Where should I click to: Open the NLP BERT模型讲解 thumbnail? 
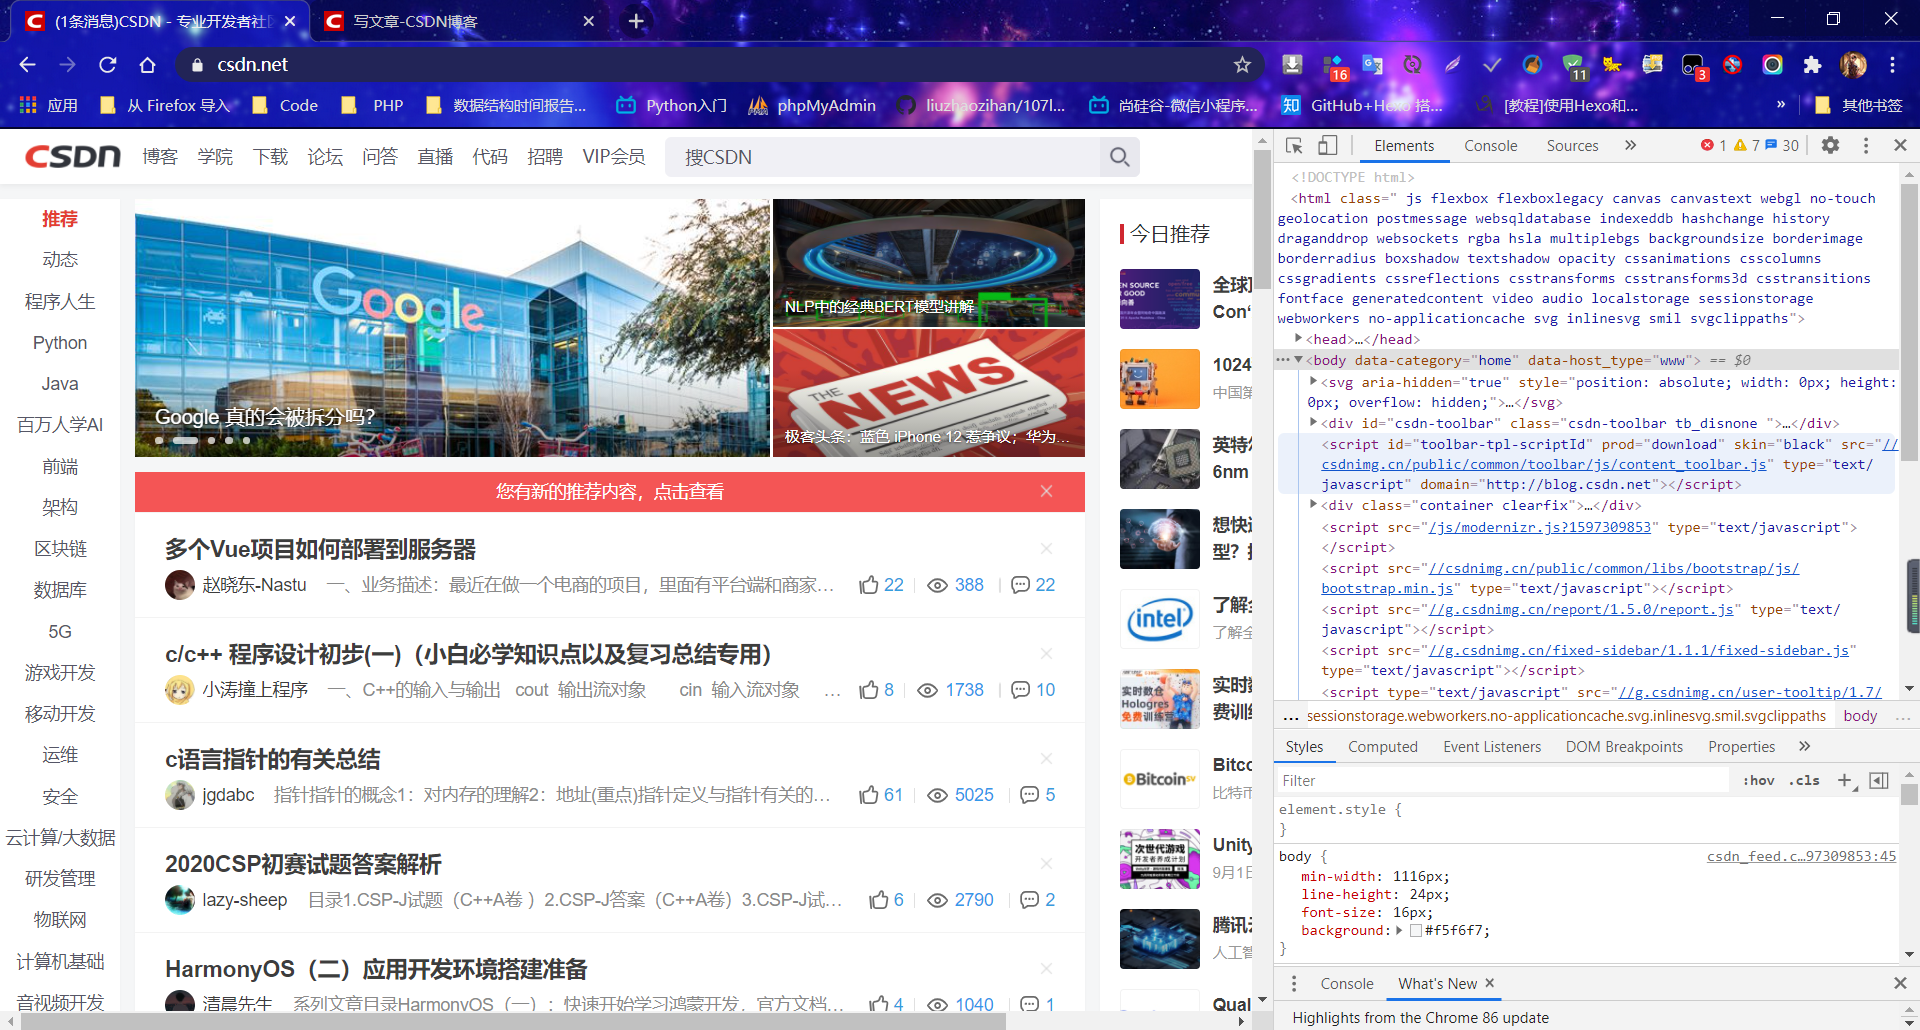tap(929, 263)
